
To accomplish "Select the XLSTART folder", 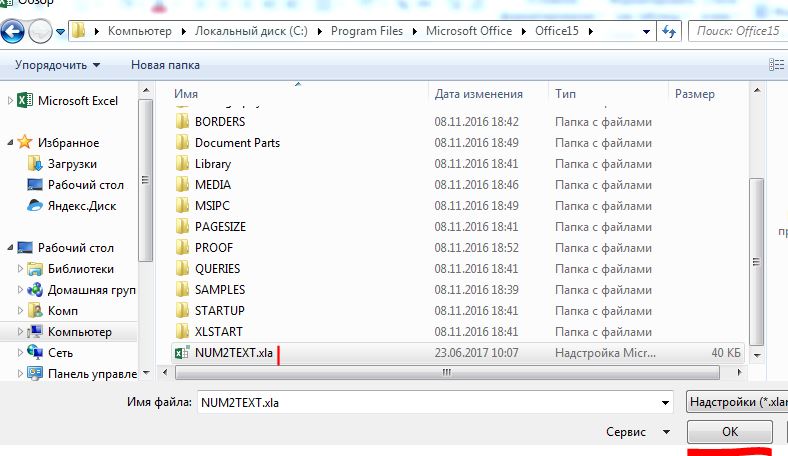I will [x=218, y=331].
